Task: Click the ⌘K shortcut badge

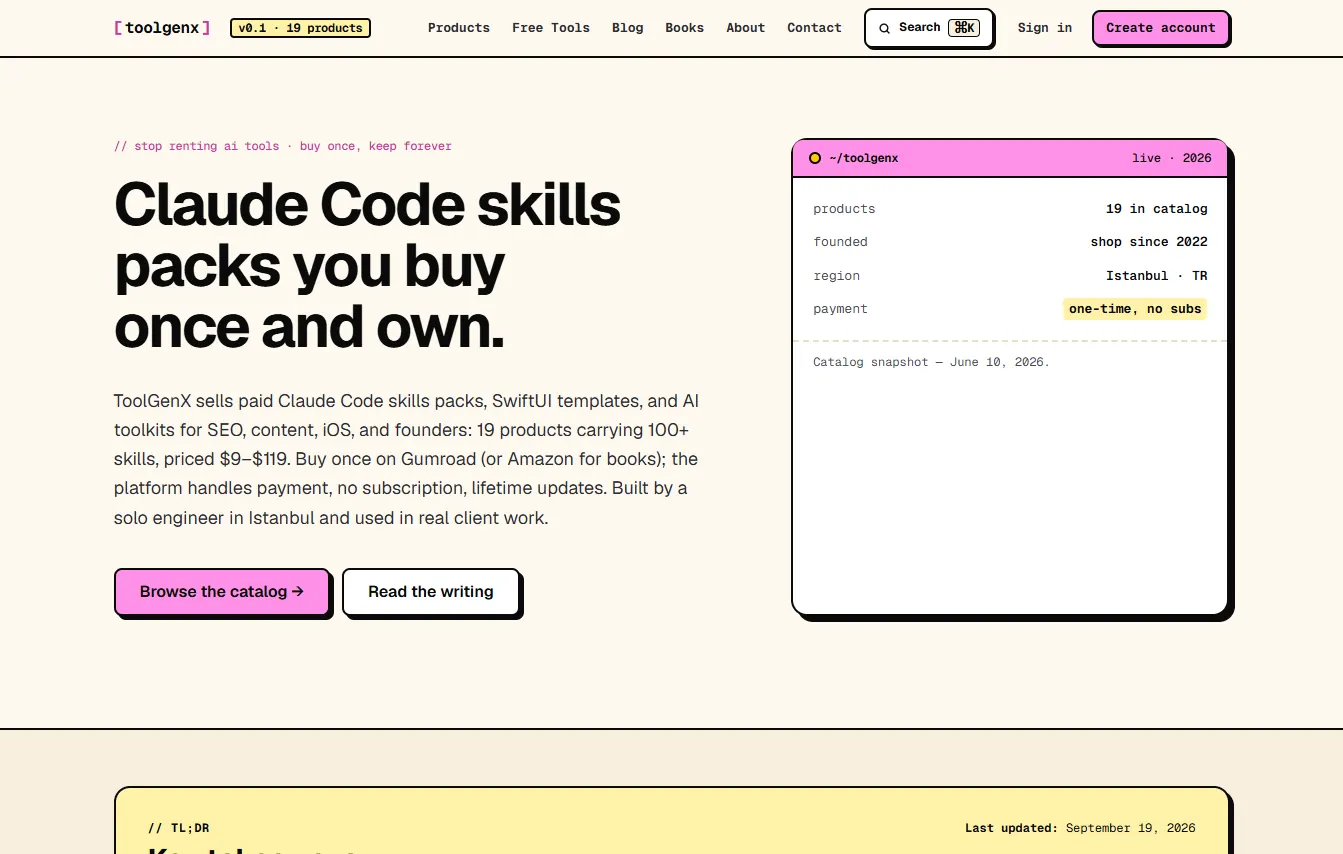Action: pos(965,28)
